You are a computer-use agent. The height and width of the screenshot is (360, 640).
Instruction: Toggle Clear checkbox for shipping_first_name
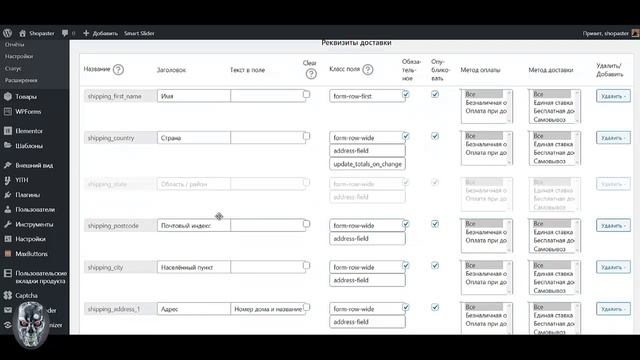pos(307,94)
